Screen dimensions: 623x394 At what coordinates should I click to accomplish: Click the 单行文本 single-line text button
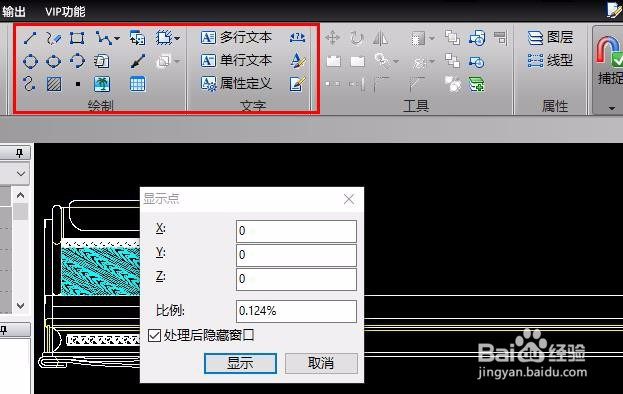click(236, 60)
